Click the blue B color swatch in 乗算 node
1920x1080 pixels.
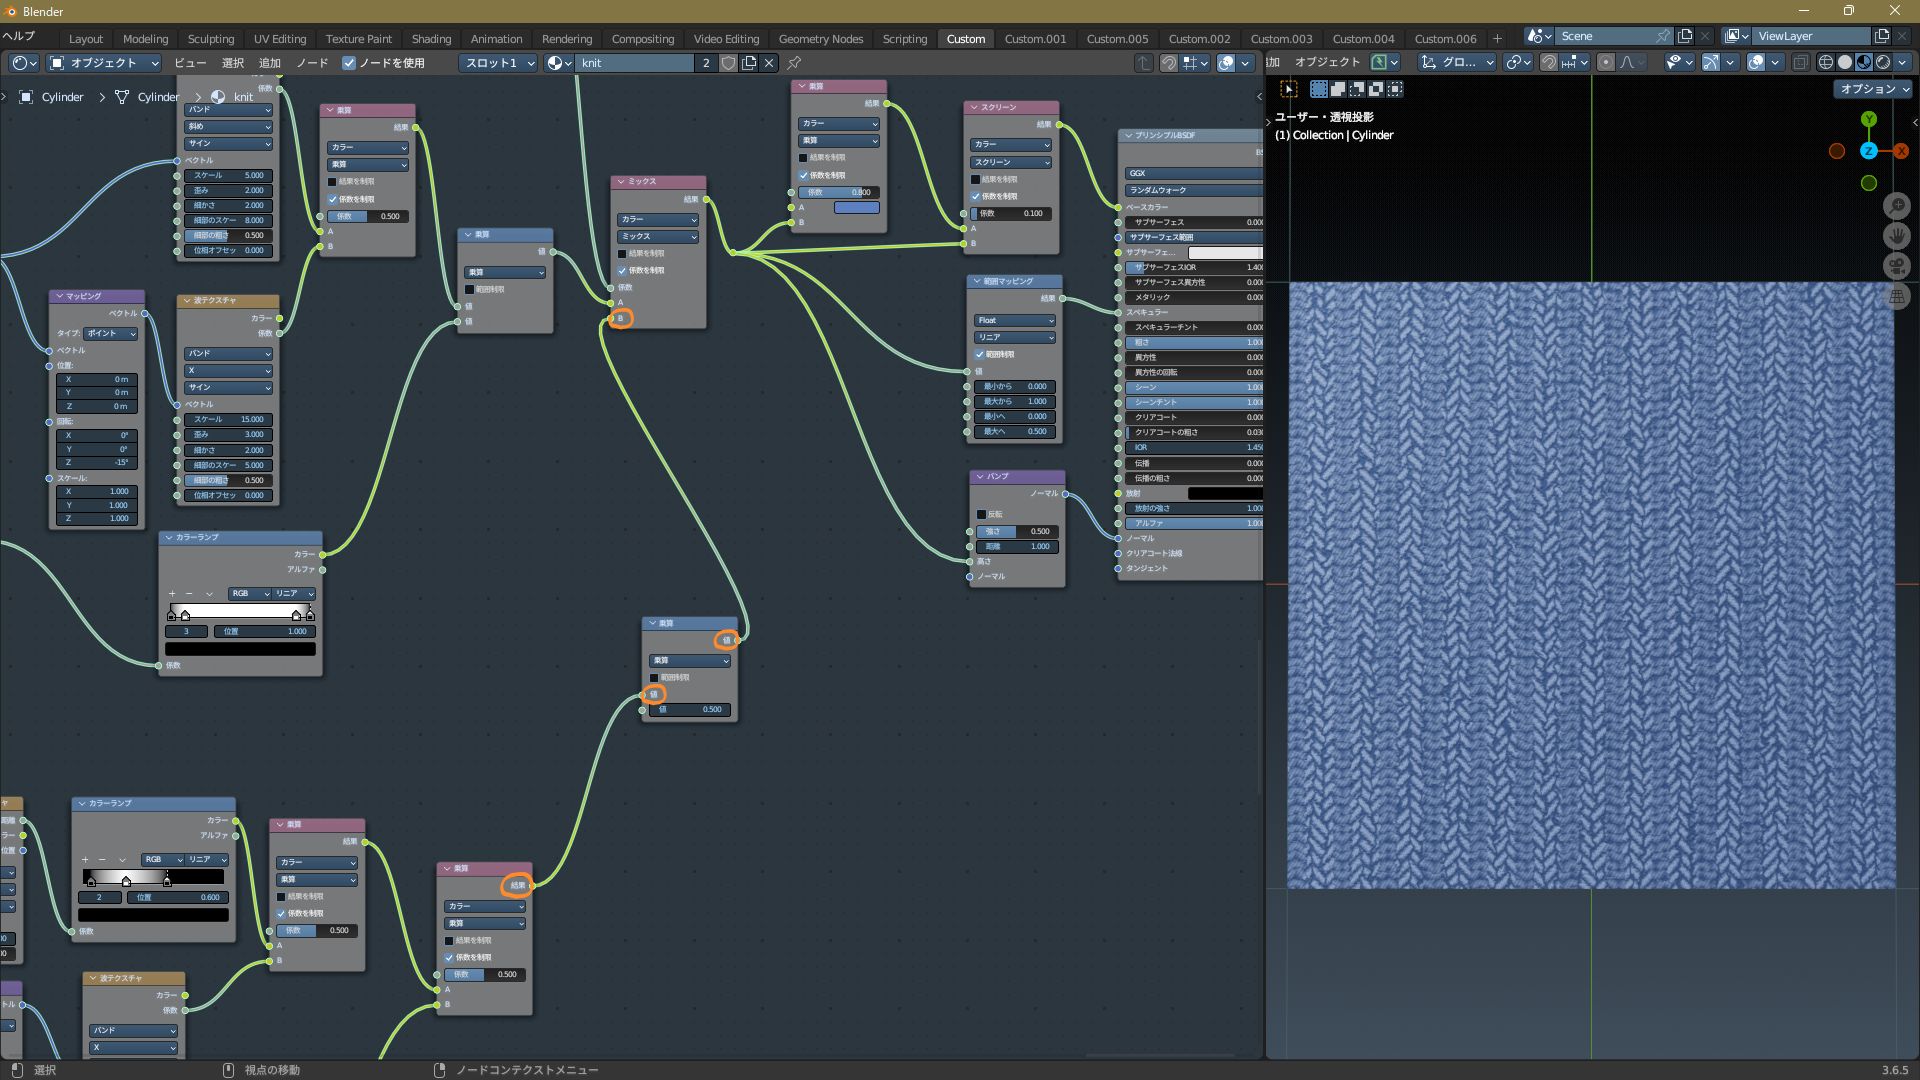coord(856,207)
